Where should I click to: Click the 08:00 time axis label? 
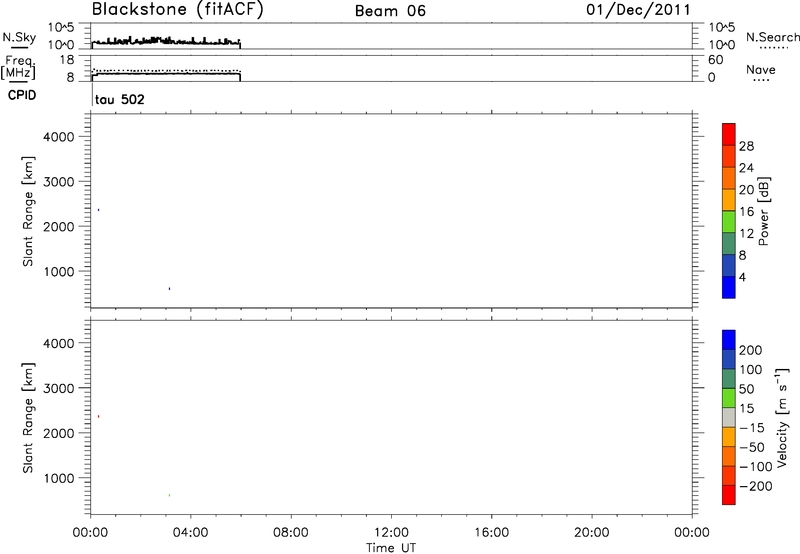pyautogui.click(x=290, y=533)
